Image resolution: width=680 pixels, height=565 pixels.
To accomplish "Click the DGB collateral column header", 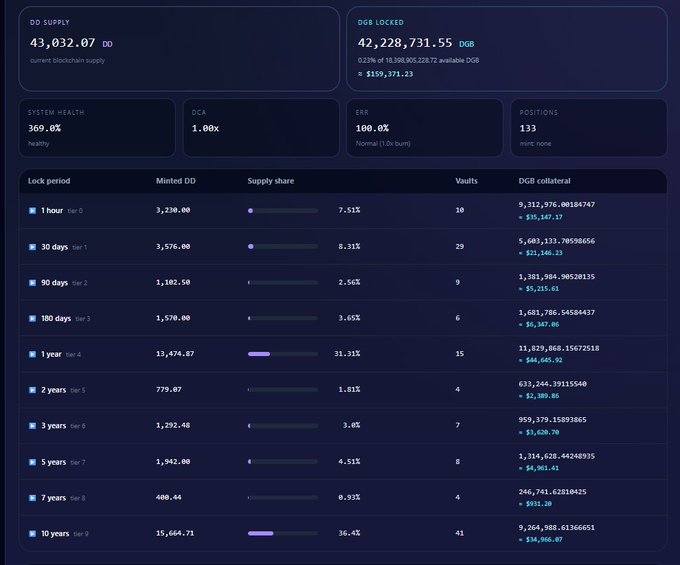I will point(544,181).
